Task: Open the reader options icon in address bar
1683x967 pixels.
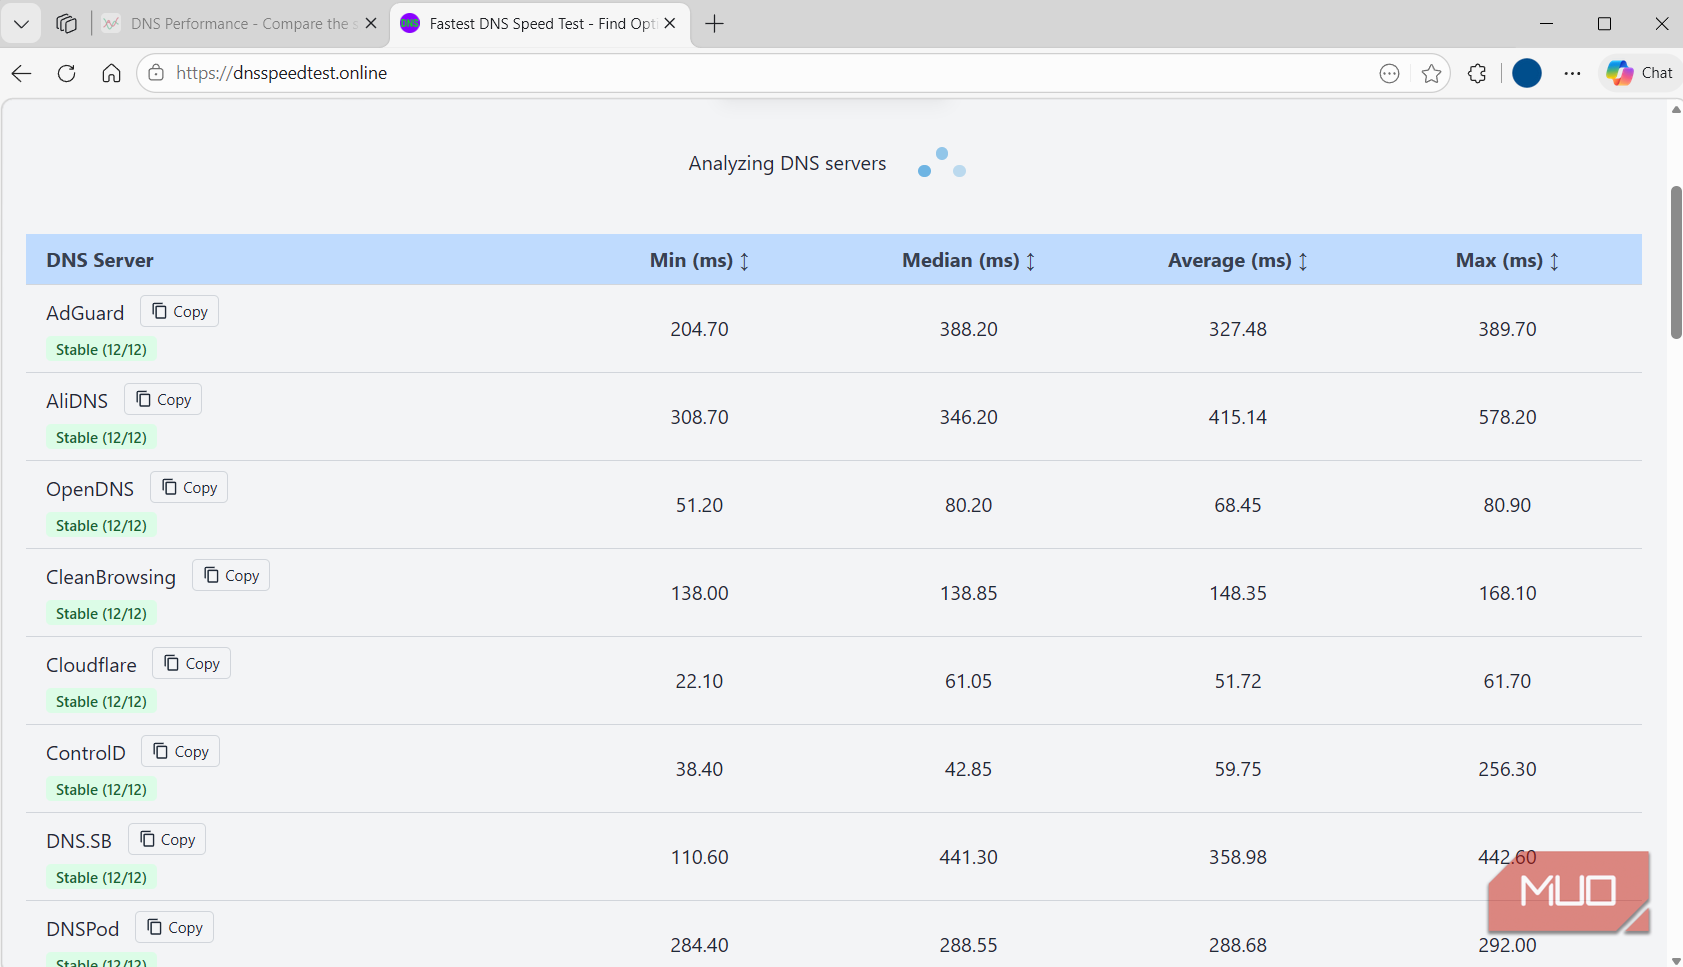Action: coord(1389,73)
